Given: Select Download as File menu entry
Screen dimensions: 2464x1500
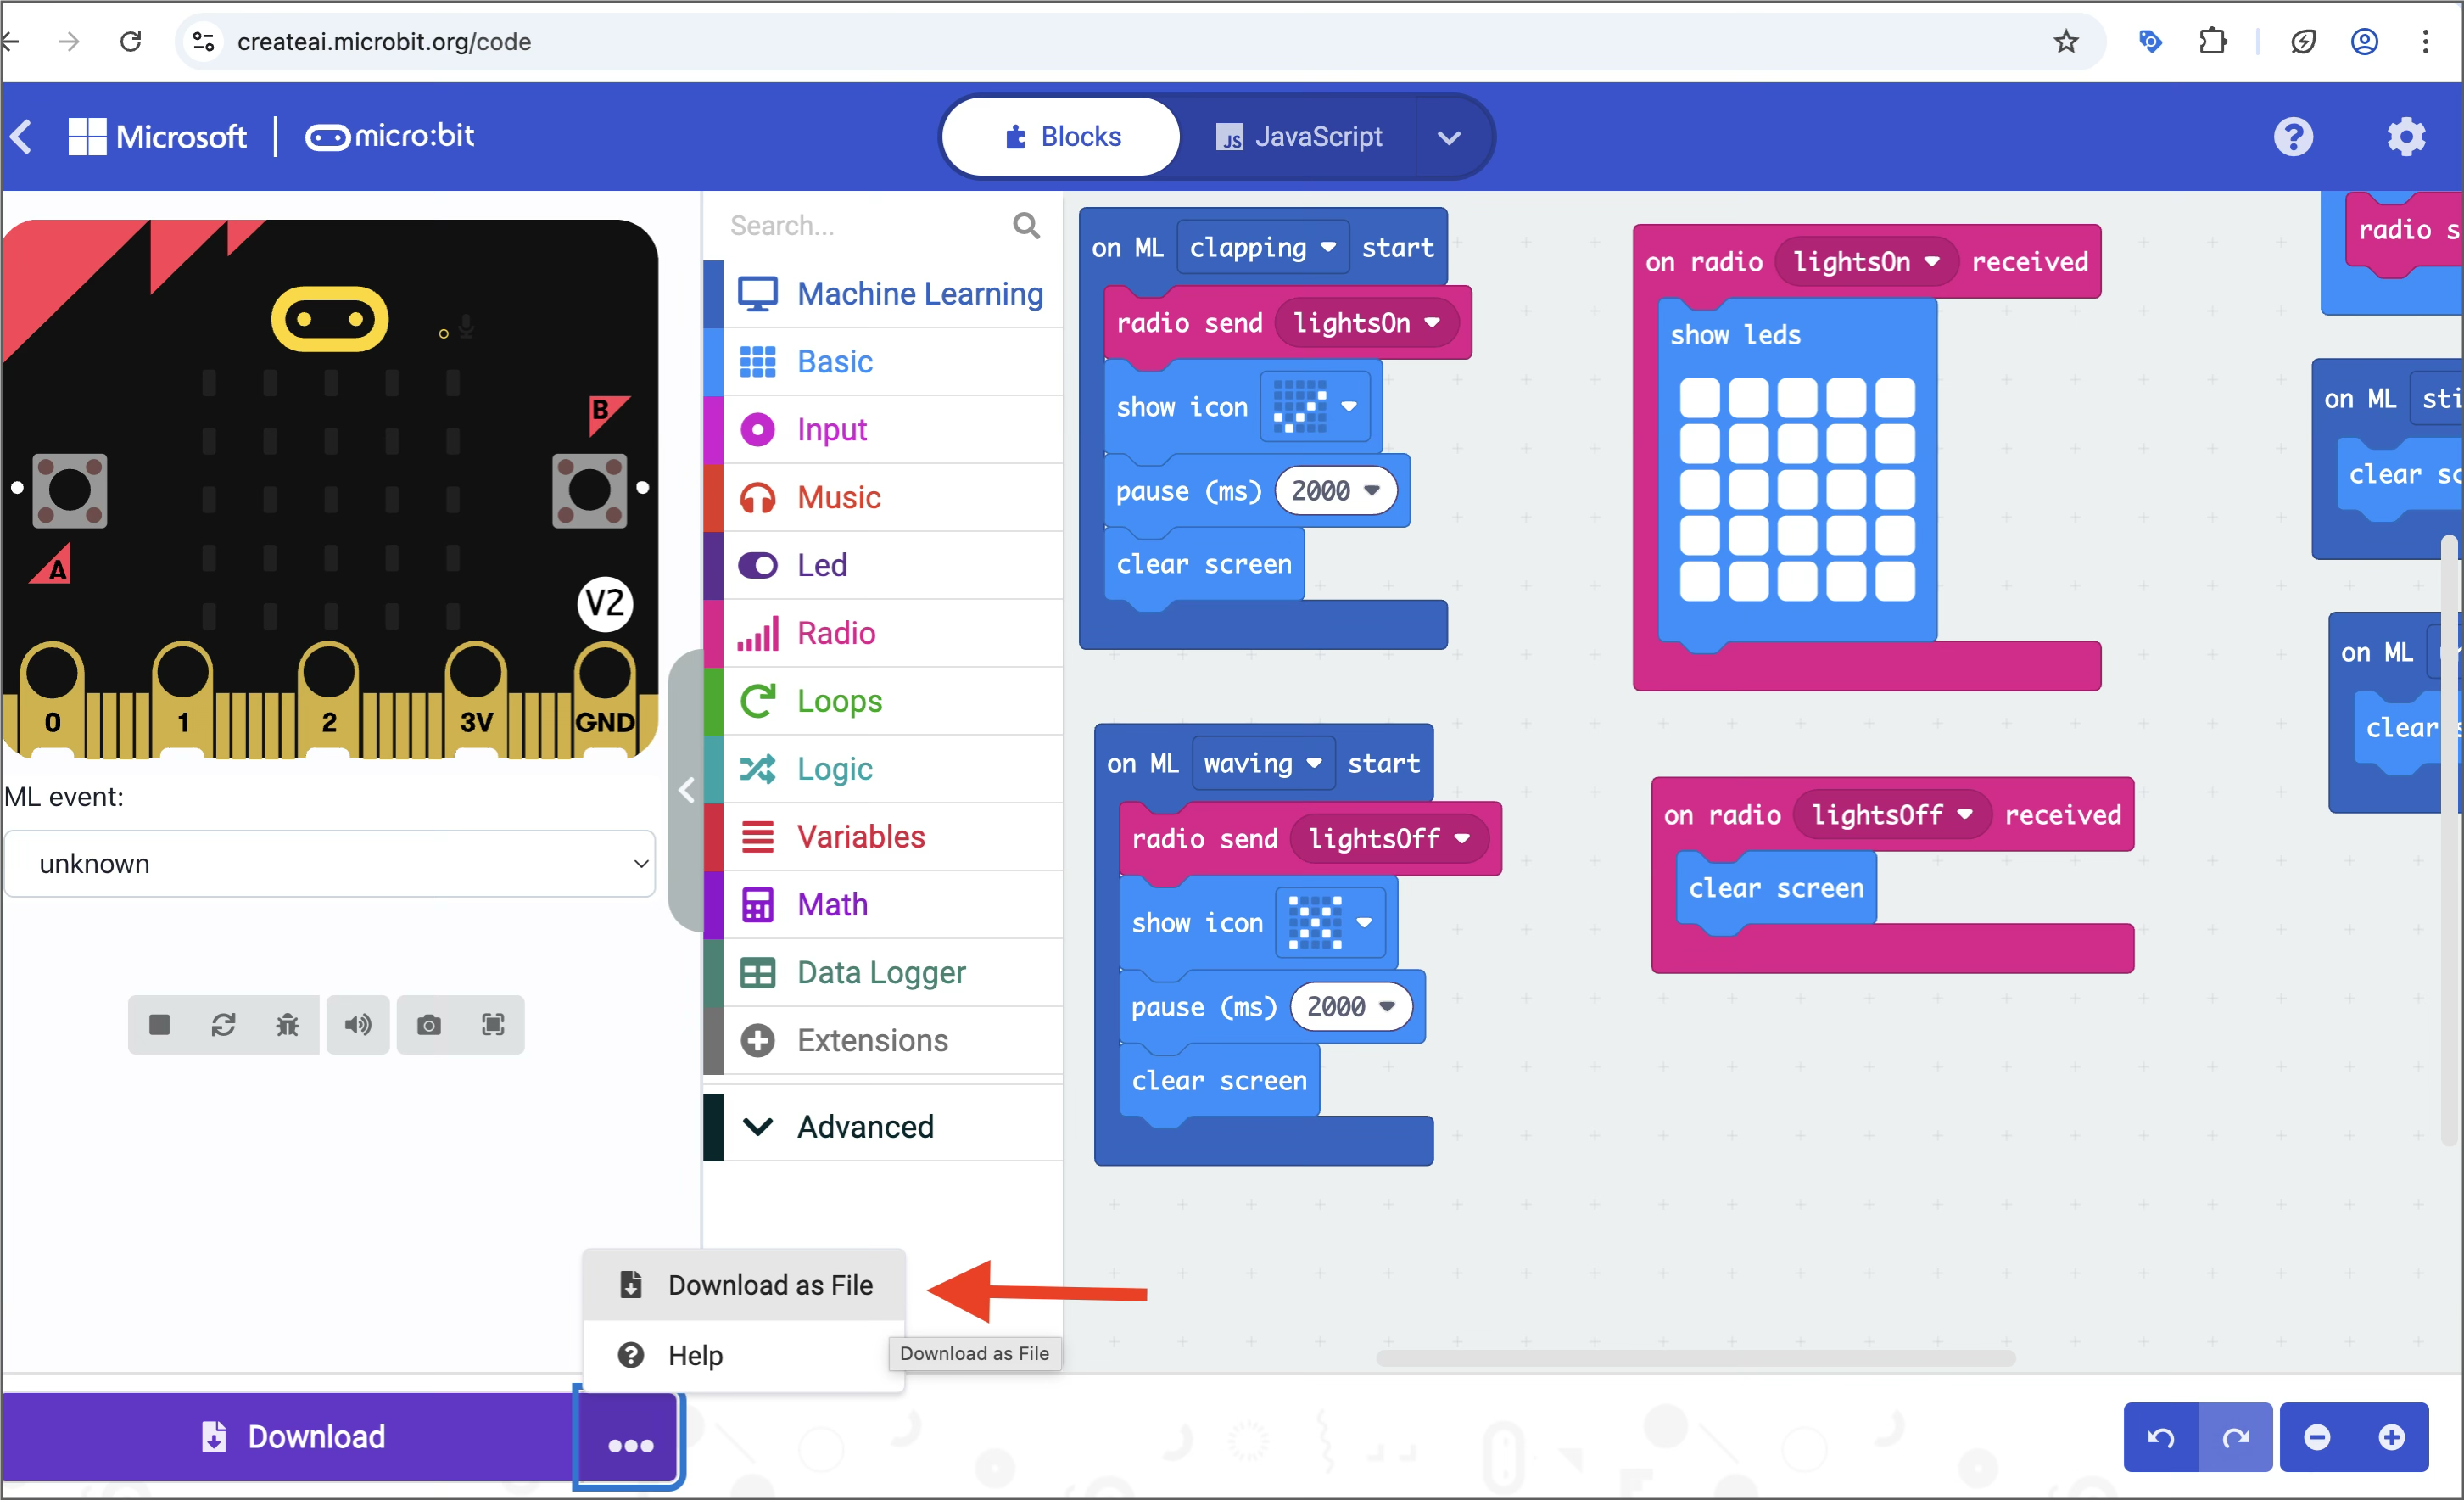Looking at the screenshot, I should click(x=768, y=1284).
